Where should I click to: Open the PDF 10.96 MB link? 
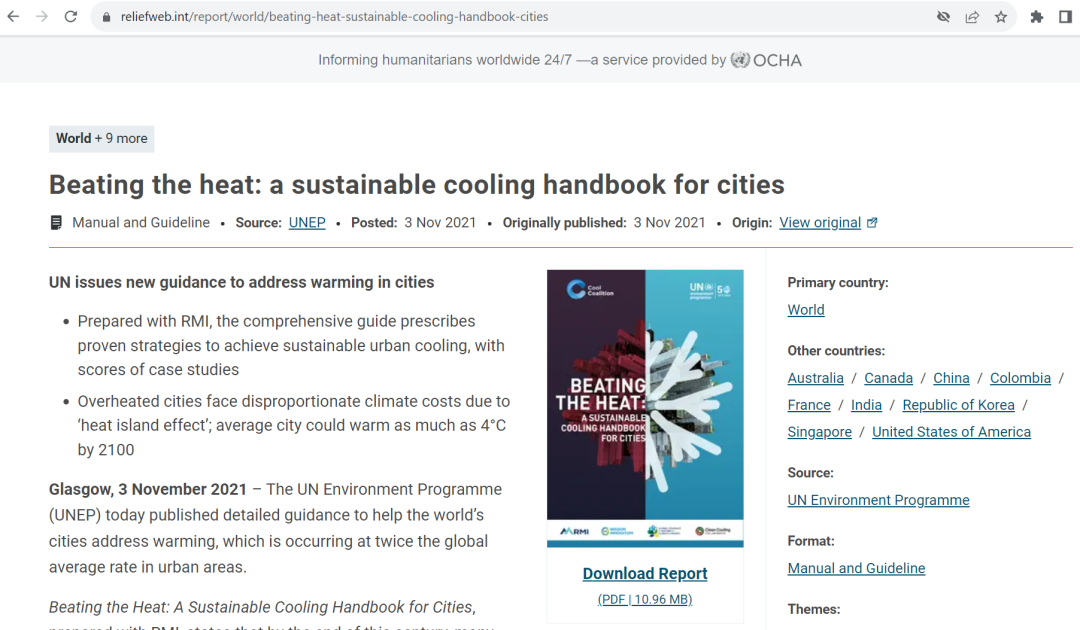pos(645,599)
